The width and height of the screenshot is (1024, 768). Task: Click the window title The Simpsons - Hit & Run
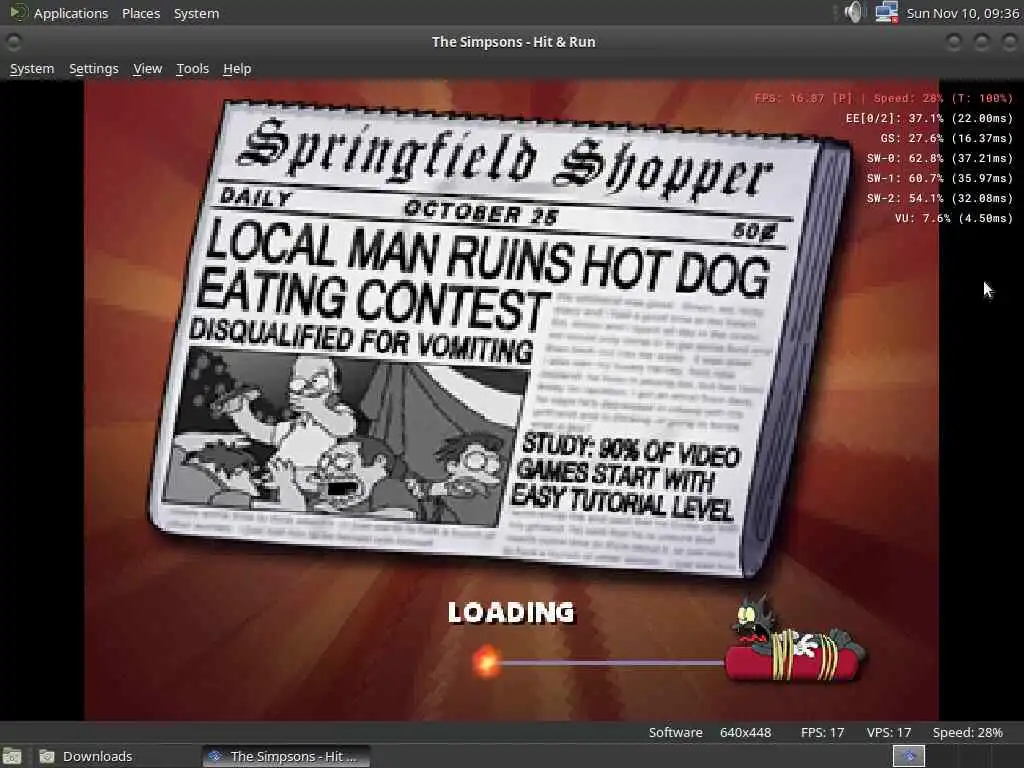(513, 42)
